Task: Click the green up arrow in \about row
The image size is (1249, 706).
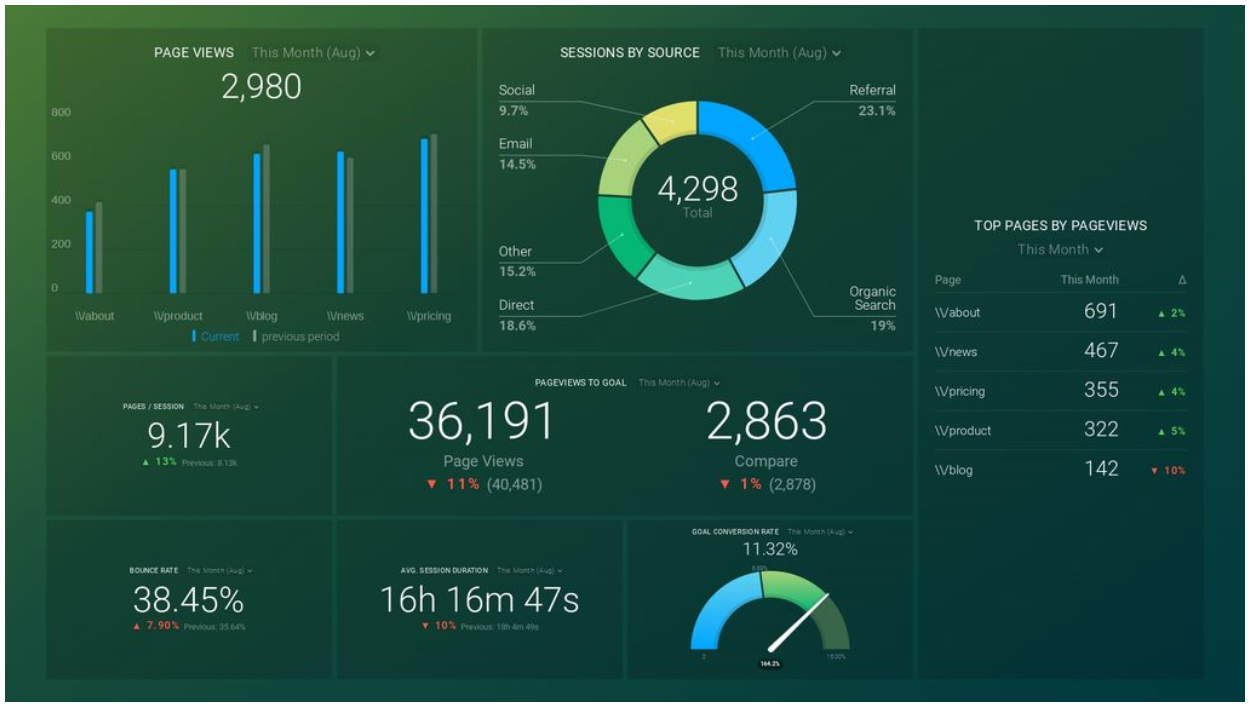Action: pos(1161,313)
